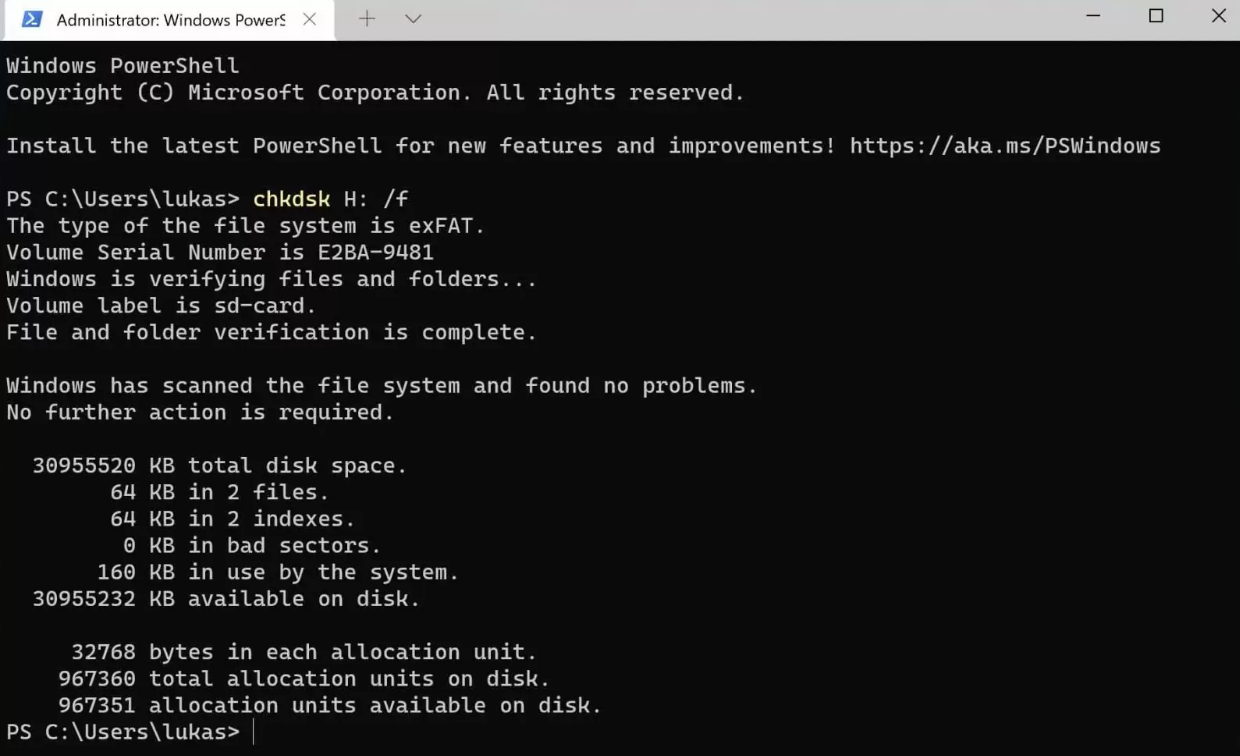Click the total disk space line

(x=219, y=466)
